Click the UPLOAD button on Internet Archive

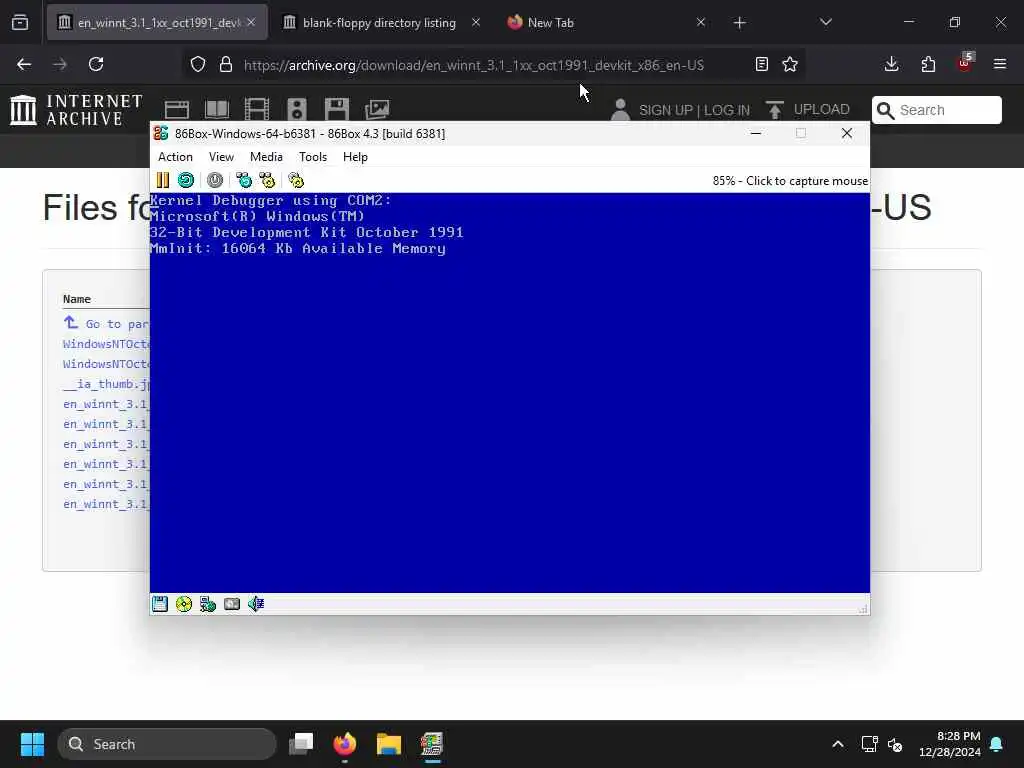click(x=808, y=109)
